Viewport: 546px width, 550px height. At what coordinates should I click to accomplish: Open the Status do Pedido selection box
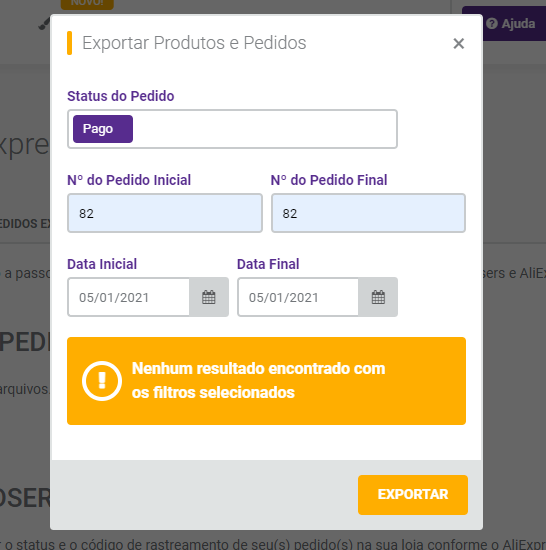(232, 129)
